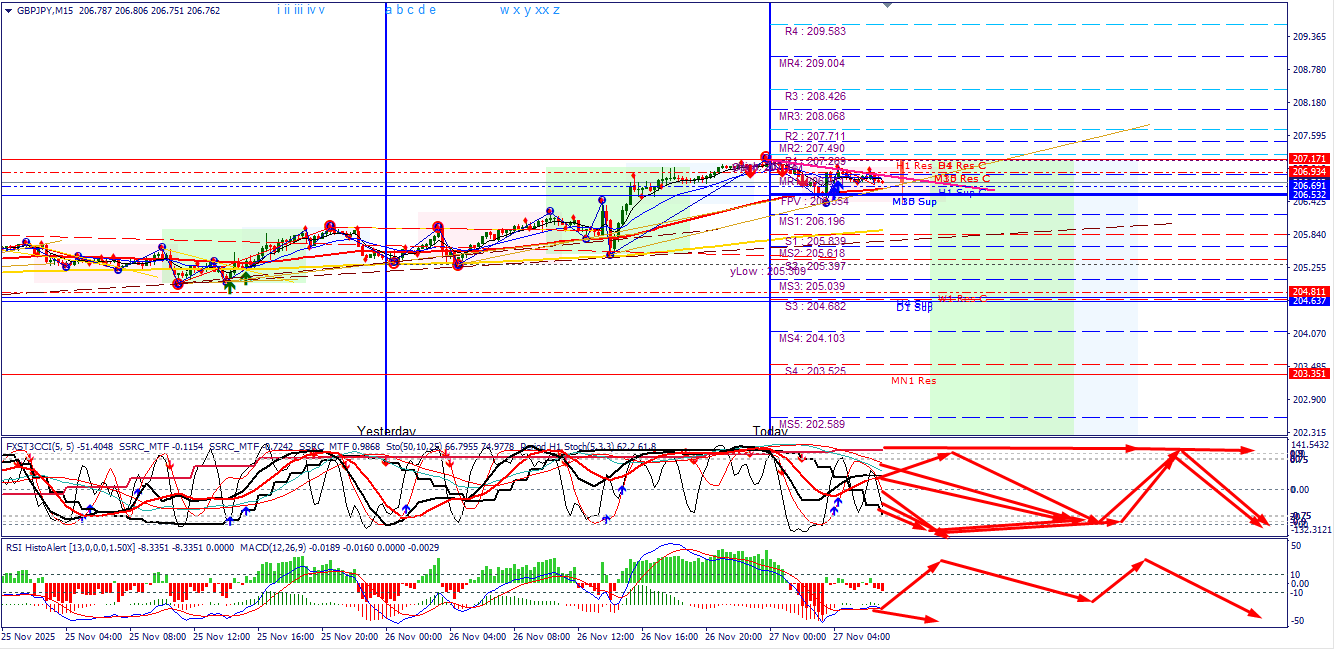Click the red 204.811 price tag
The image size is (1334, 650).
tap(1309, 292)
